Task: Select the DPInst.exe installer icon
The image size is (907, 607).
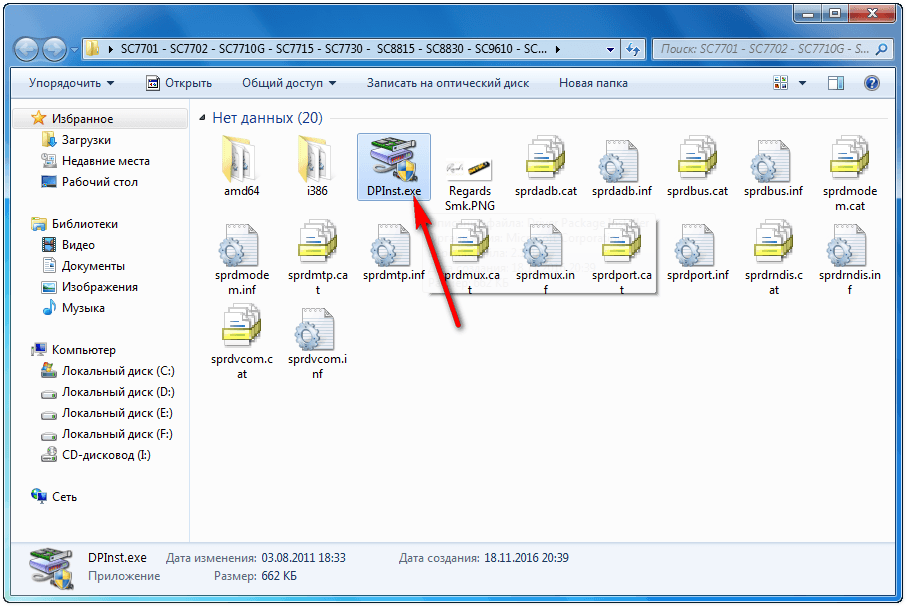Action: coord(393,160)
